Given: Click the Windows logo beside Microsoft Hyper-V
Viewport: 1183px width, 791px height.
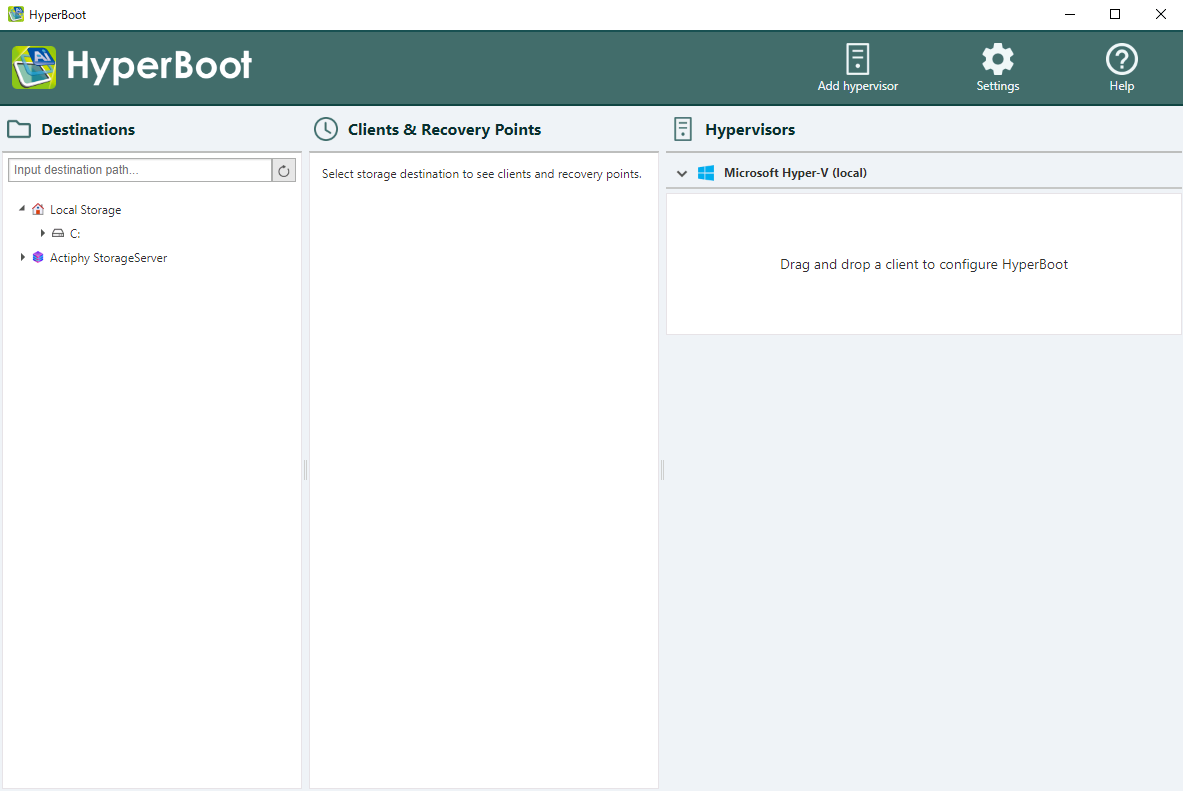Looking at the screenshot, I should 706,173.
